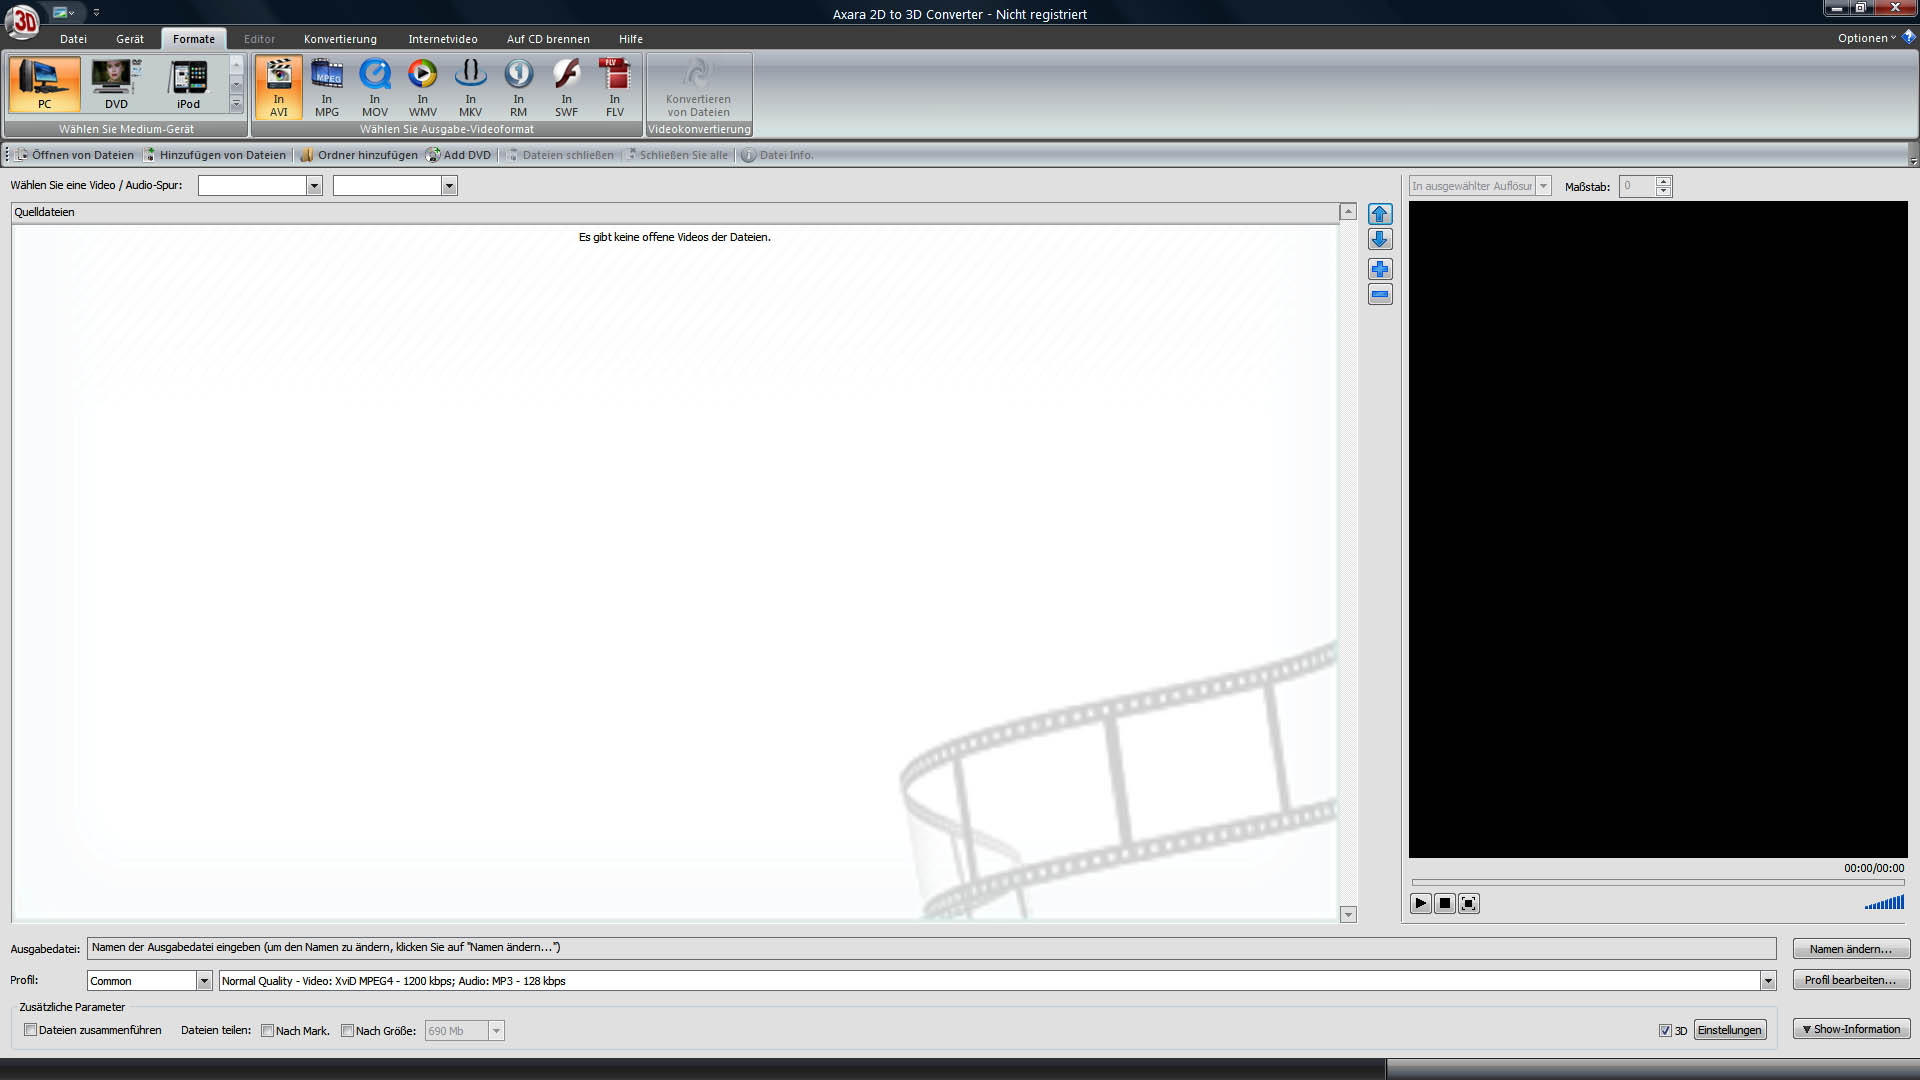Toggle the 3D checkbox
The height and width of the screenshot is (1080, 1920).
point(1665,1031)
